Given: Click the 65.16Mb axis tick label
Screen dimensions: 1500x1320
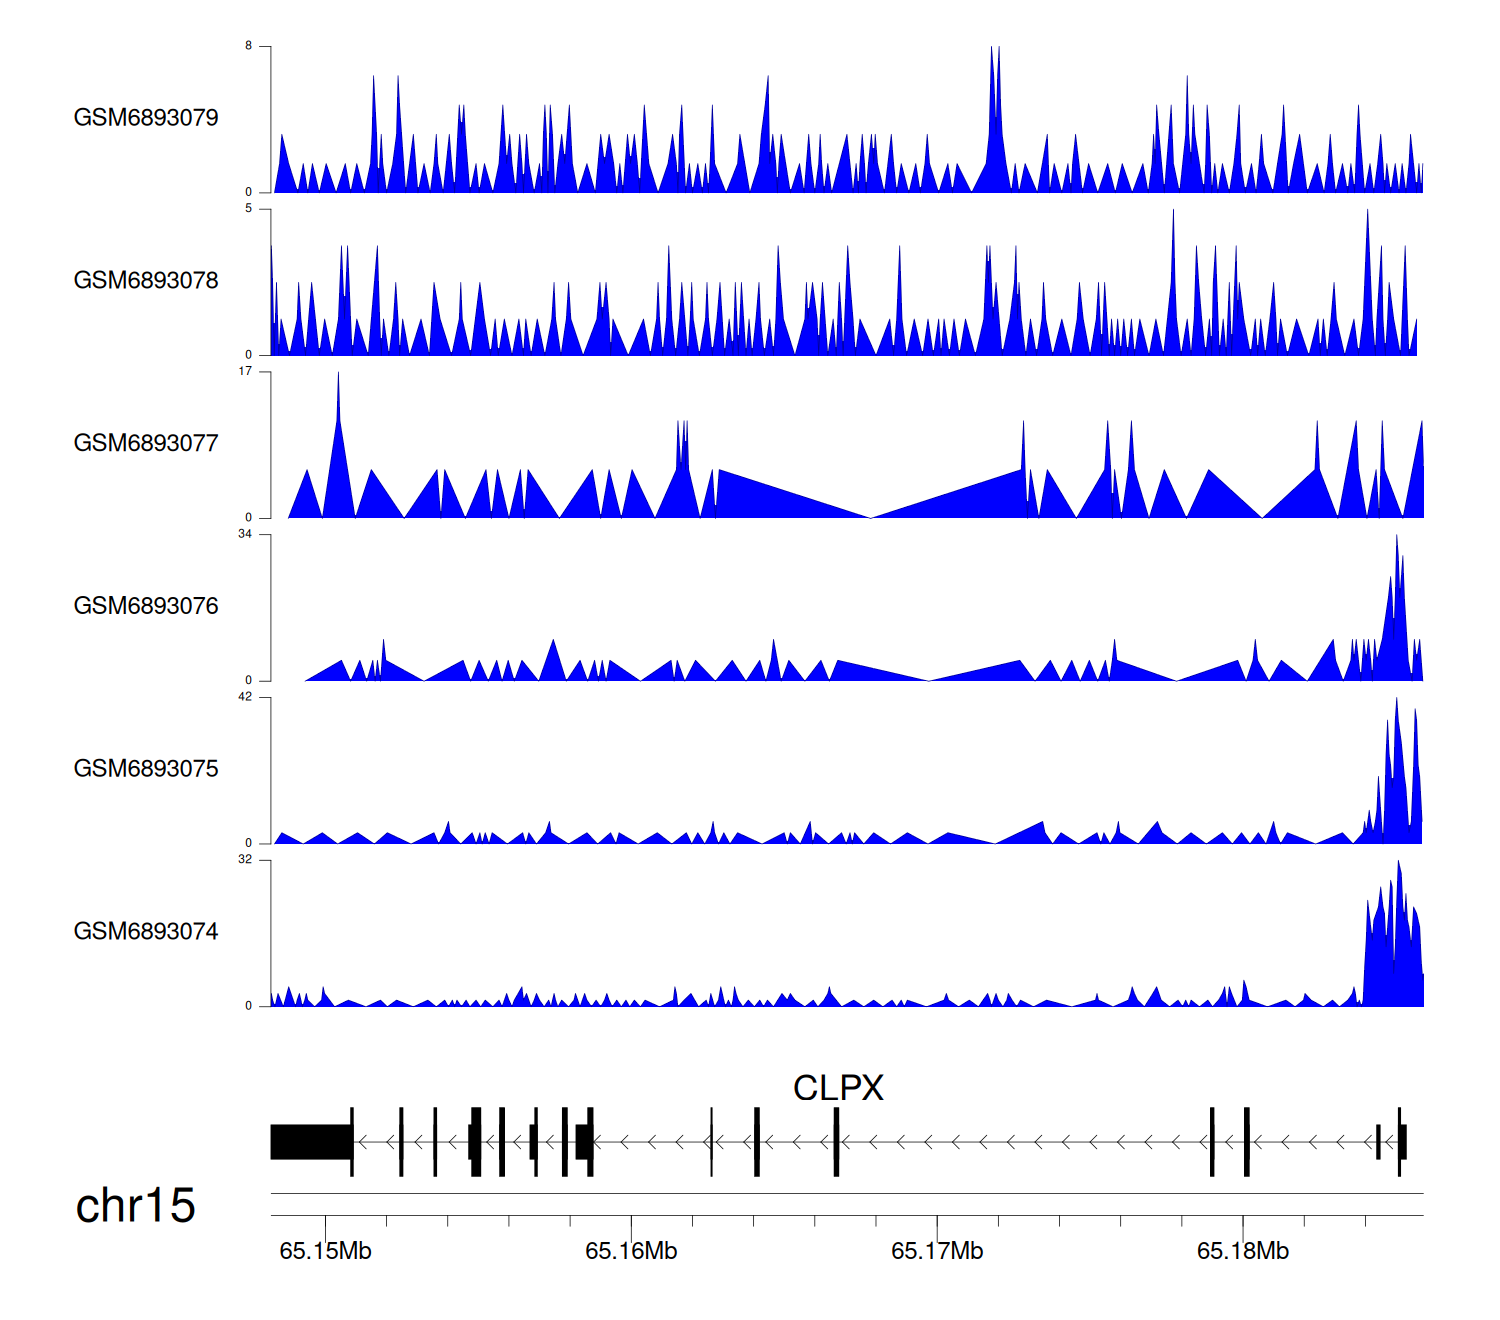Looking at the screenshot, I should coord(631,1251).
